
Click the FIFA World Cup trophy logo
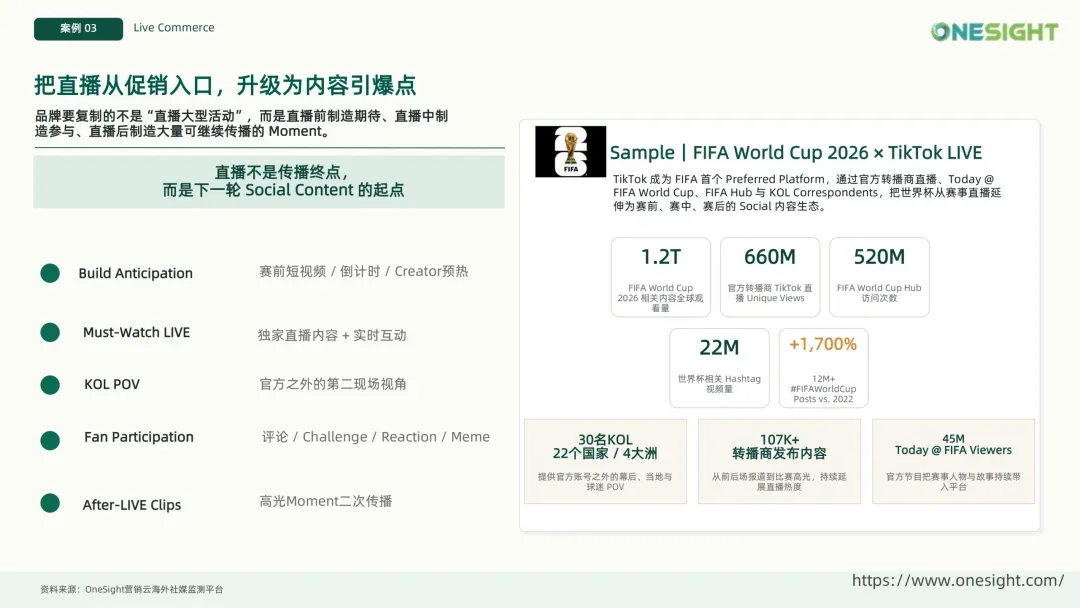click(x=570, y=151)
